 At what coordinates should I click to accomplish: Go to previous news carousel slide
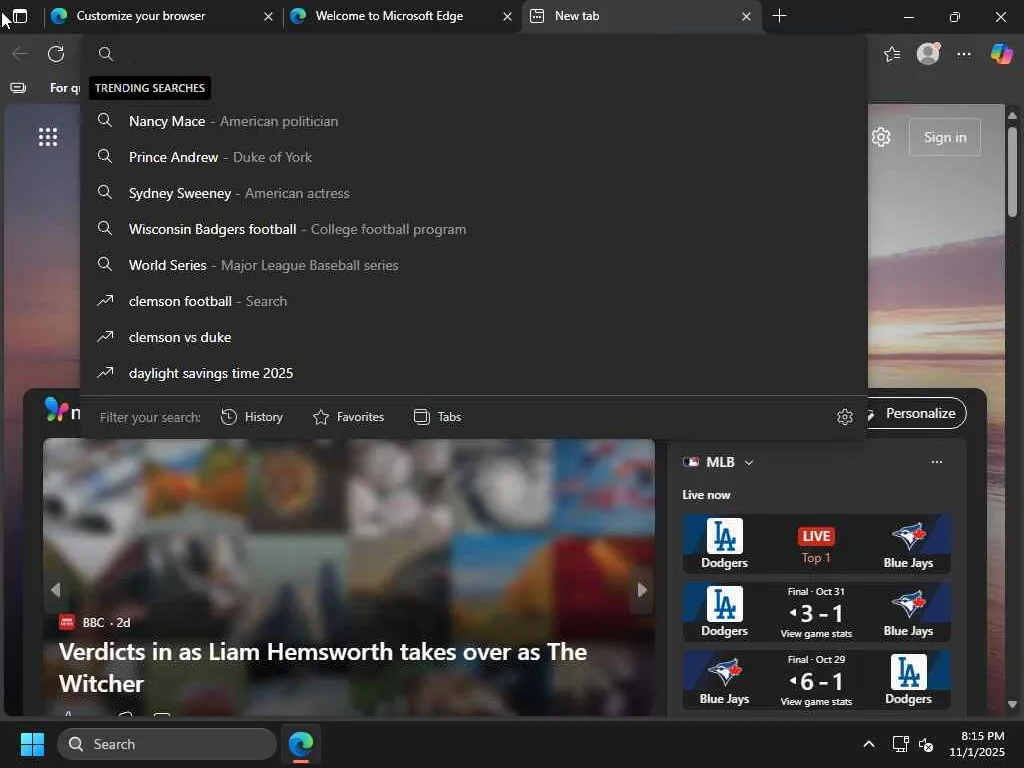pos(56,590)
